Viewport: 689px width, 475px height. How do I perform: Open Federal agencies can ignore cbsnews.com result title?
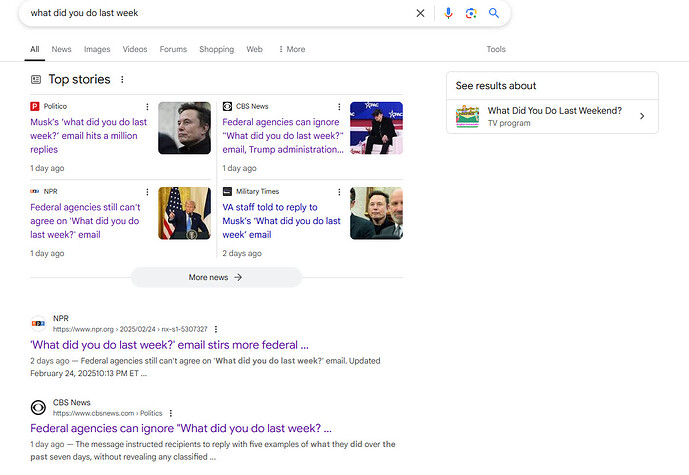pos(181,428)
